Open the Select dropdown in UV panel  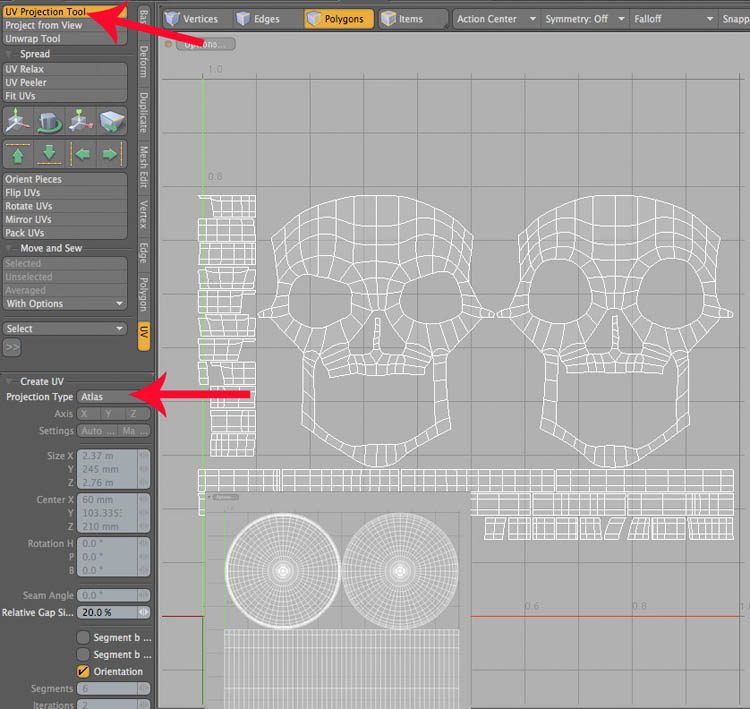(65, 329)
